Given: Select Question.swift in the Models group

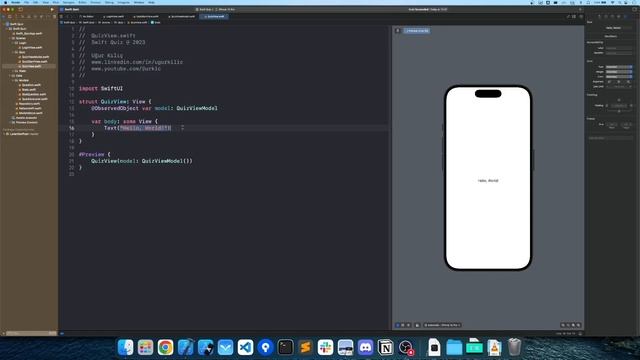Looking at the screenshot, I should [x=31, y=85].
